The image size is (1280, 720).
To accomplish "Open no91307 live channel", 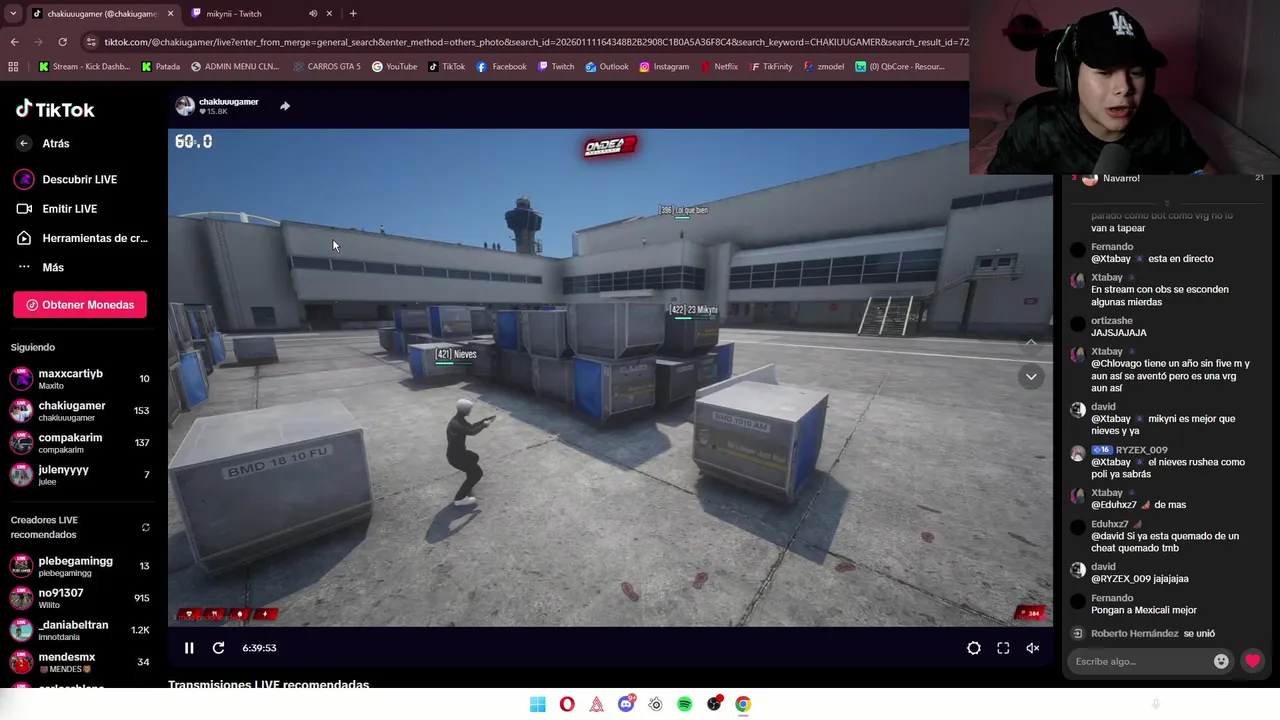I will 80,598.
